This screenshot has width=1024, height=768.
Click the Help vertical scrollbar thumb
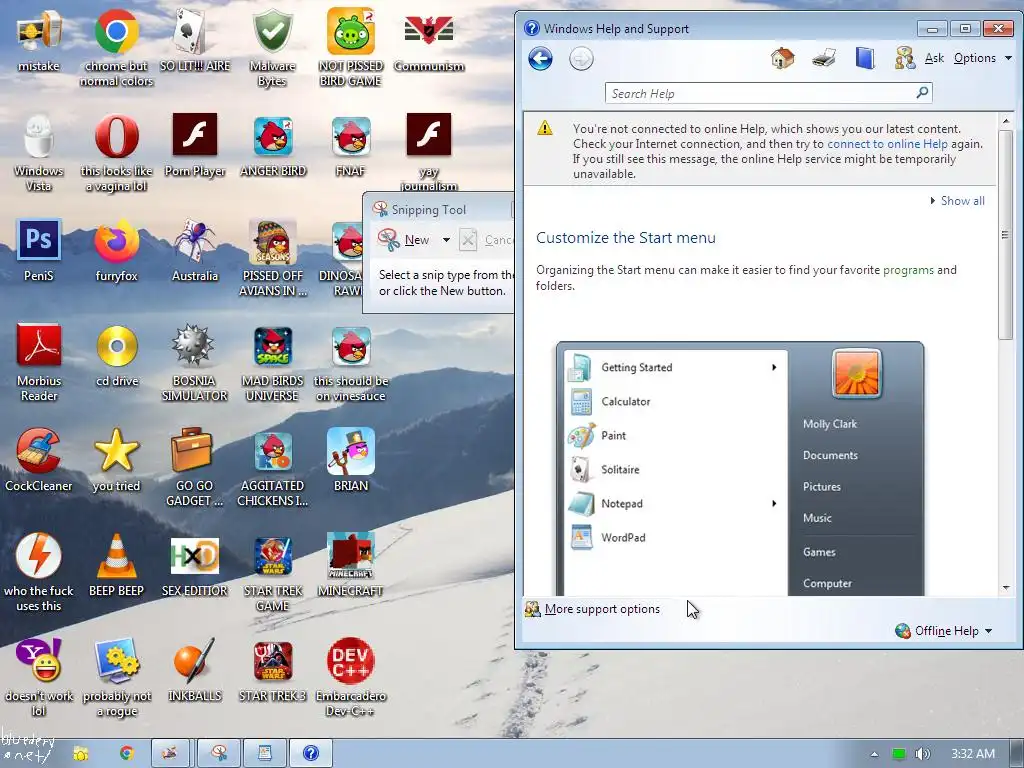[1006, 235]
